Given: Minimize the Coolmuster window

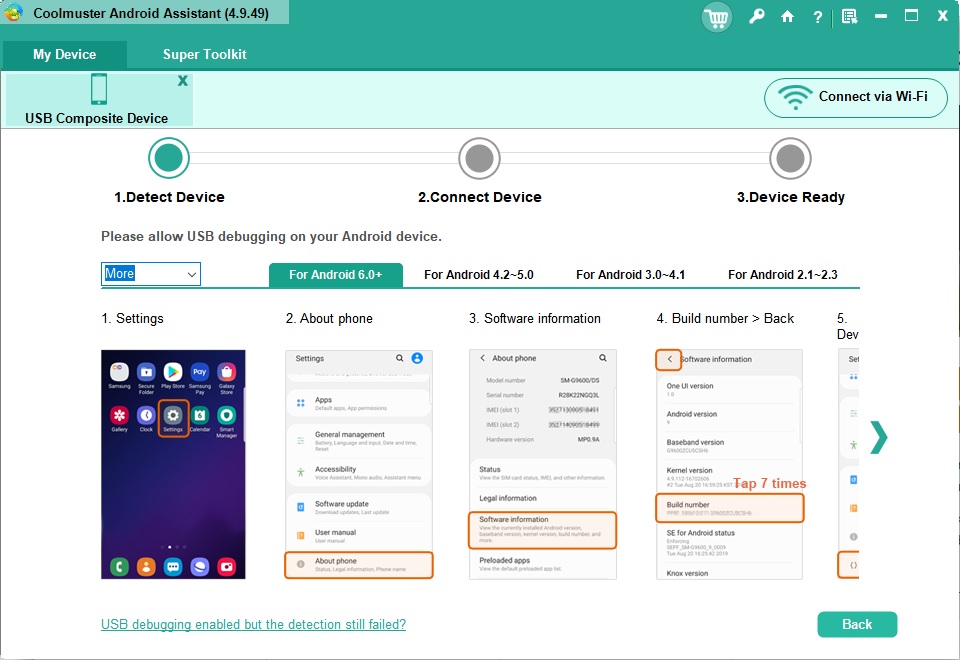Looking at the screenshot, I should point(880,17).
